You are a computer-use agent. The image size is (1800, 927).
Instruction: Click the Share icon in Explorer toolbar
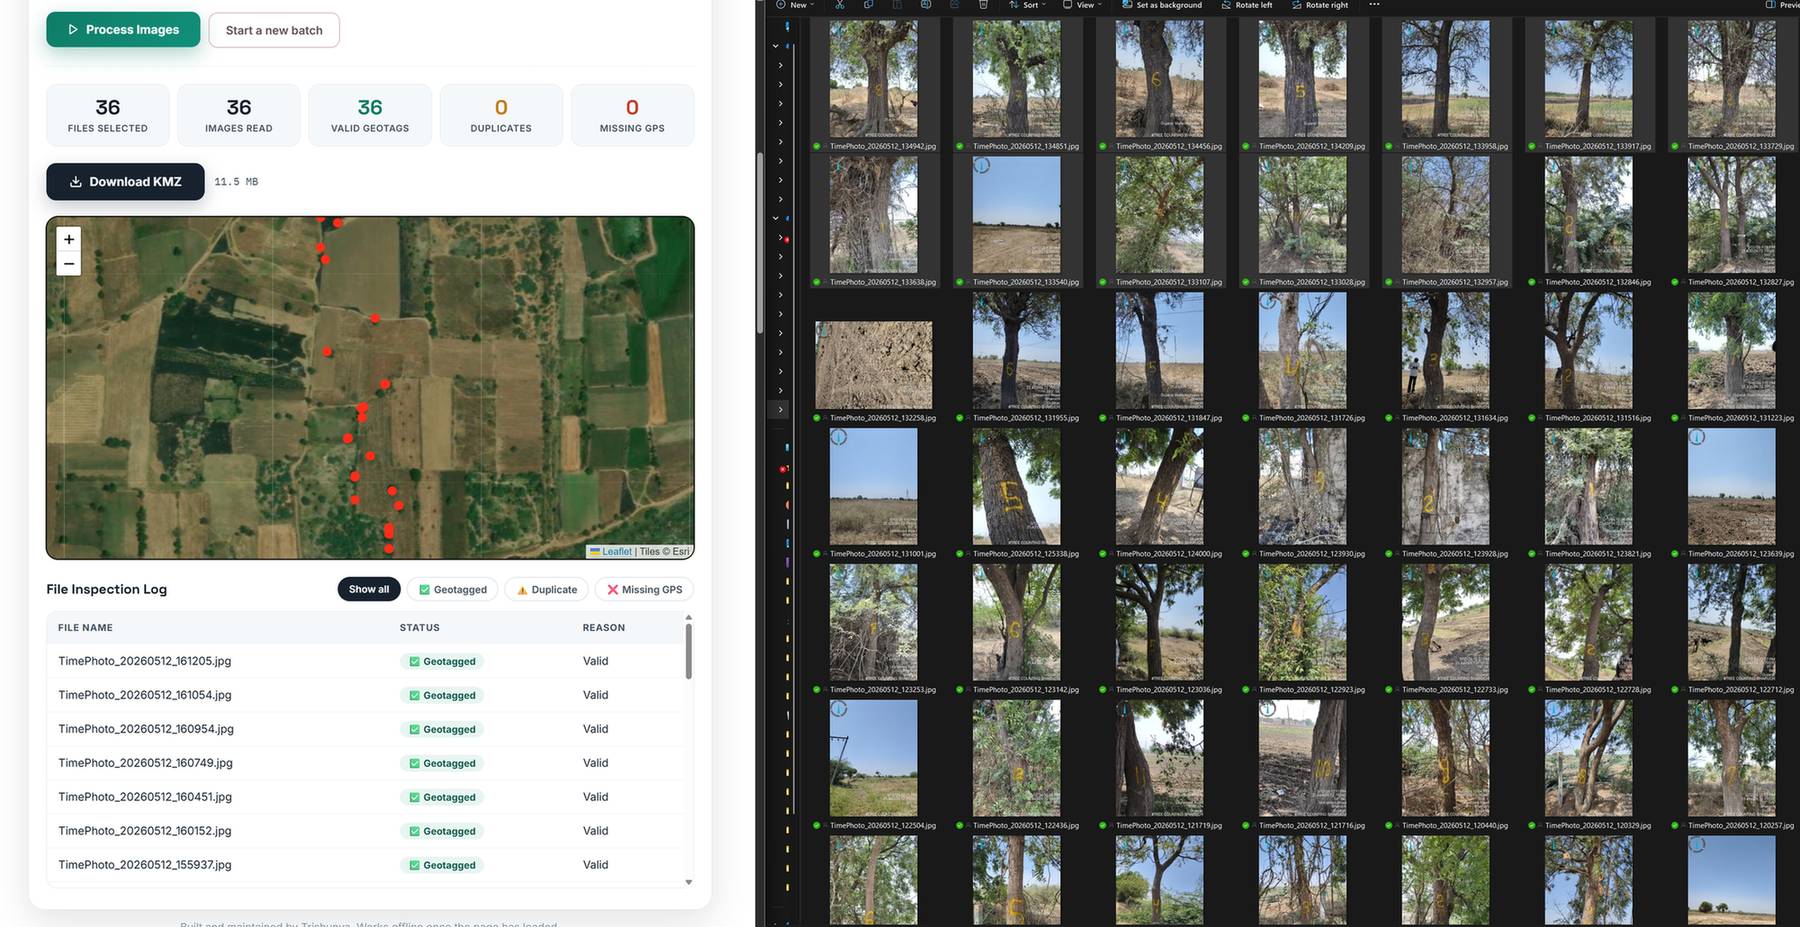[x=954, y=5]
